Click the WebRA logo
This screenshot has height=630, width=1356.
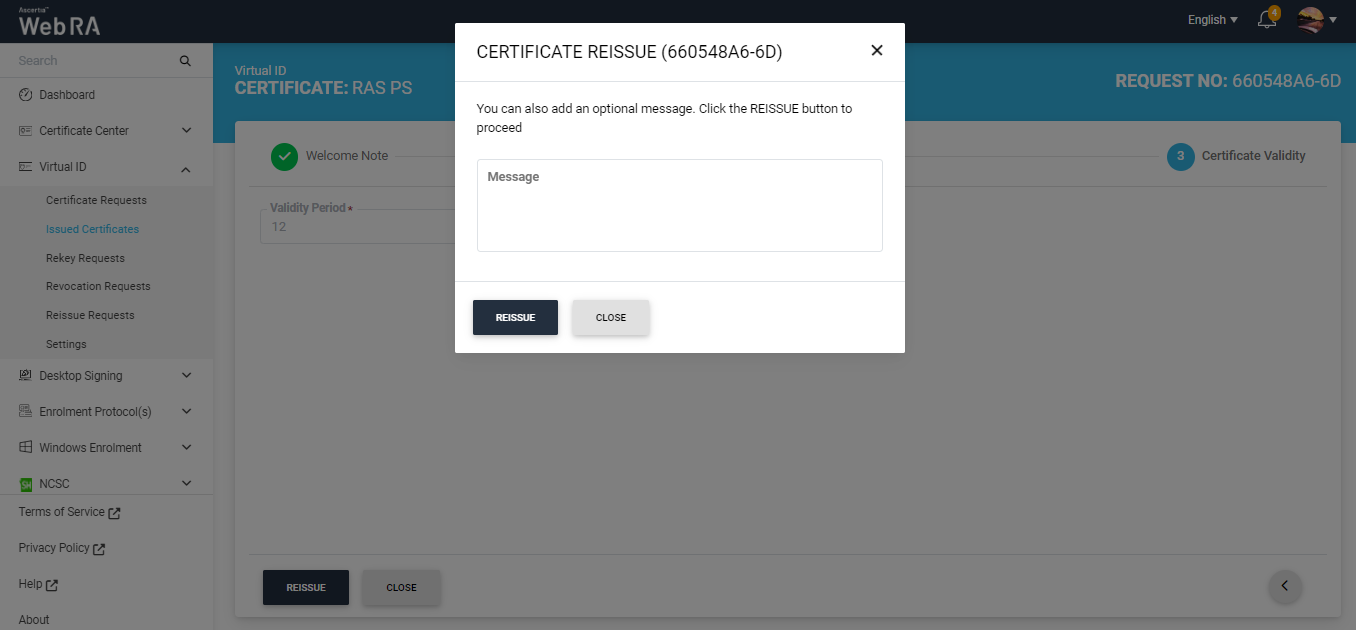[x=59, y=23]
